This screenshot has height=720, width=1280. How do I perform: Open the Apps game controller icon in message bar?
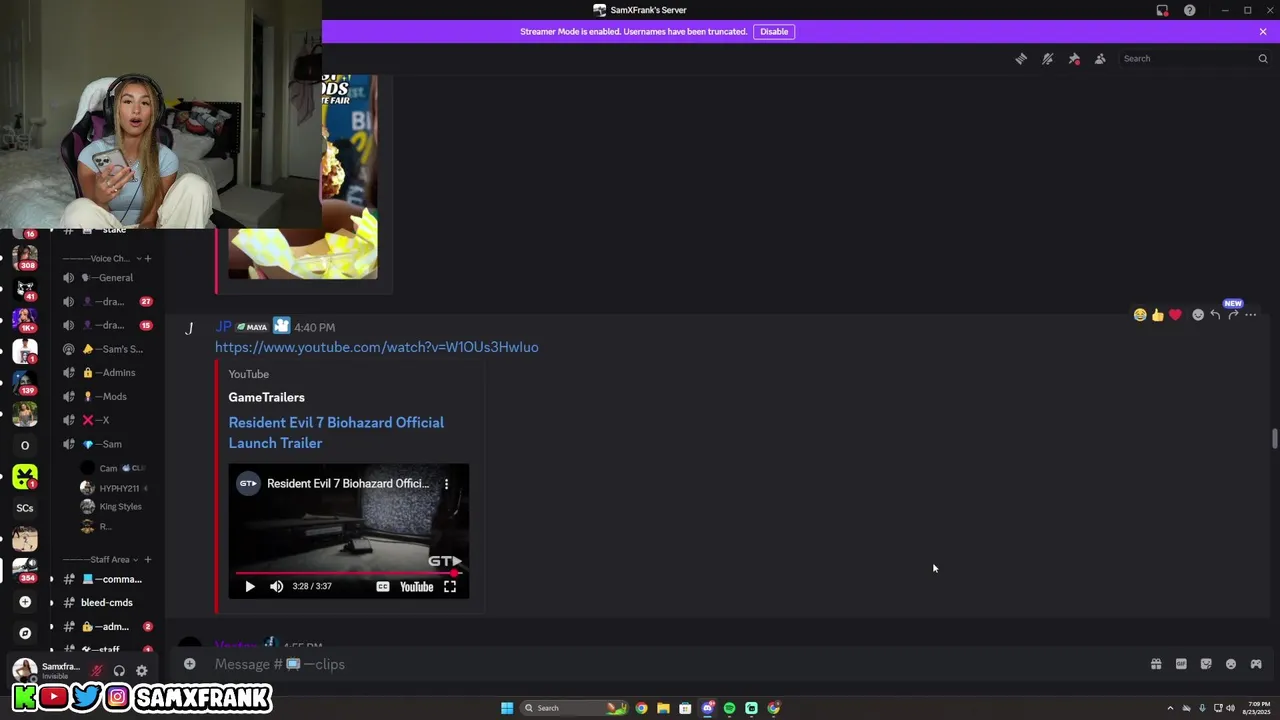[x=1256, y=664]
